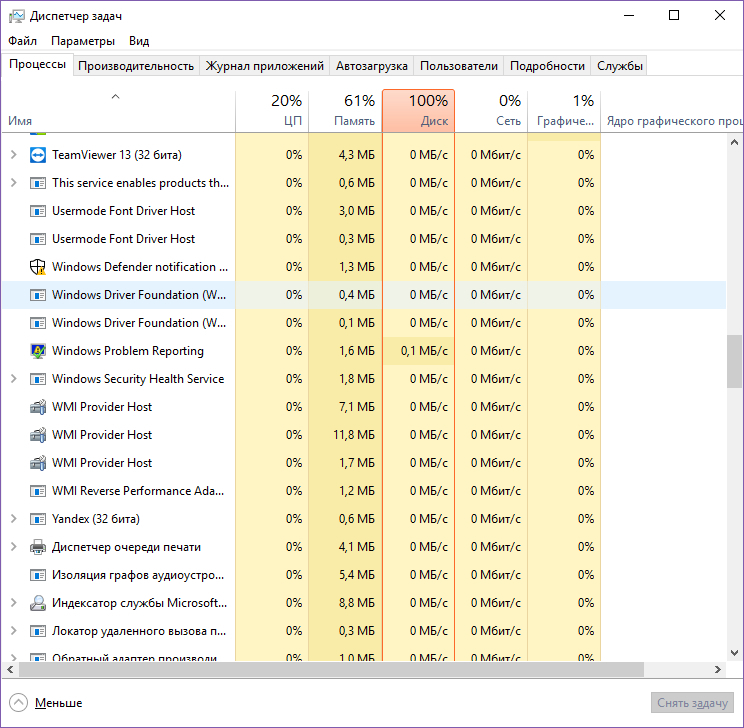Click the Windows Security Health Service icon
Image resolution: width=744 pixels, height=728 pixels.
pyautogui.click(x=38, y=379)
